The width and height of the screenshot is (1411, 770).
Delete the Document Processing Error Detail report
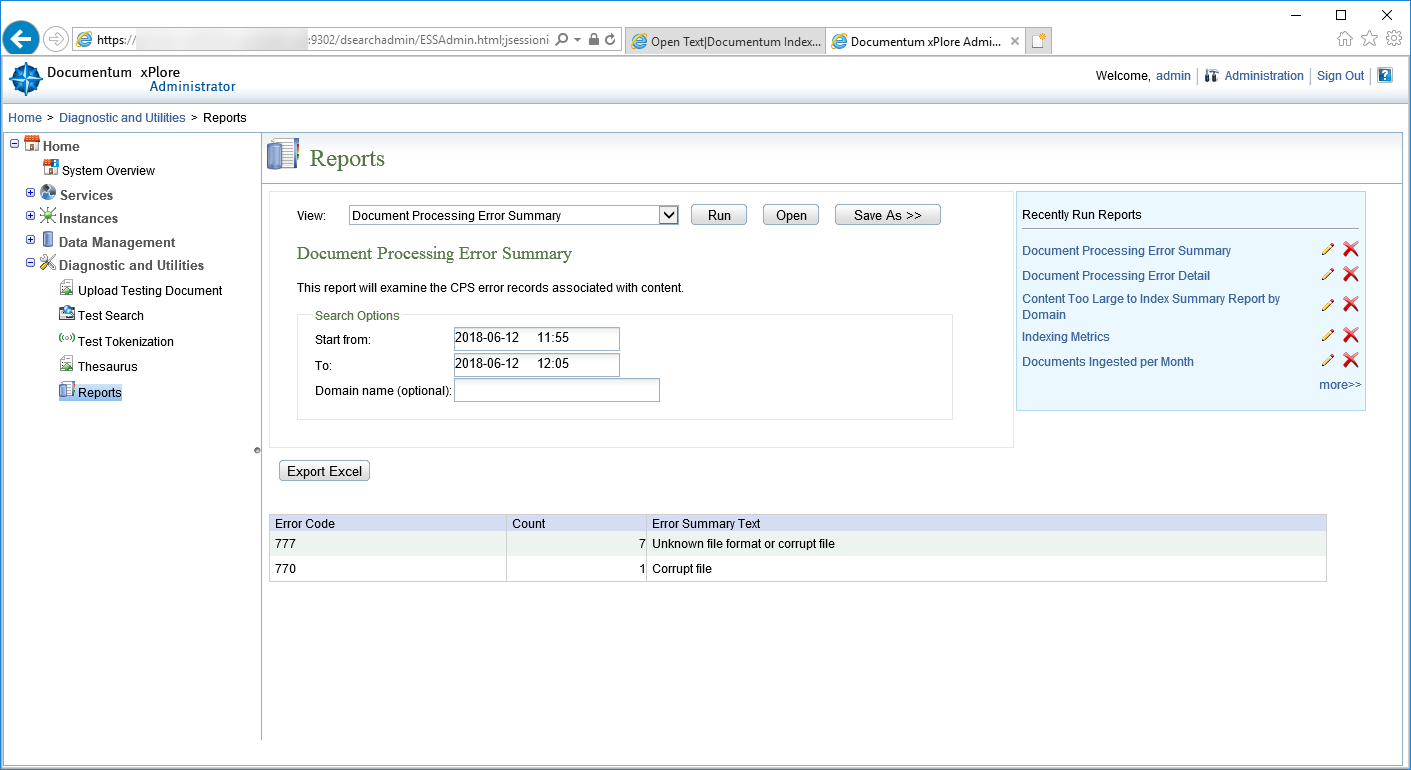pyautogui.click(x=1351, y=274)
